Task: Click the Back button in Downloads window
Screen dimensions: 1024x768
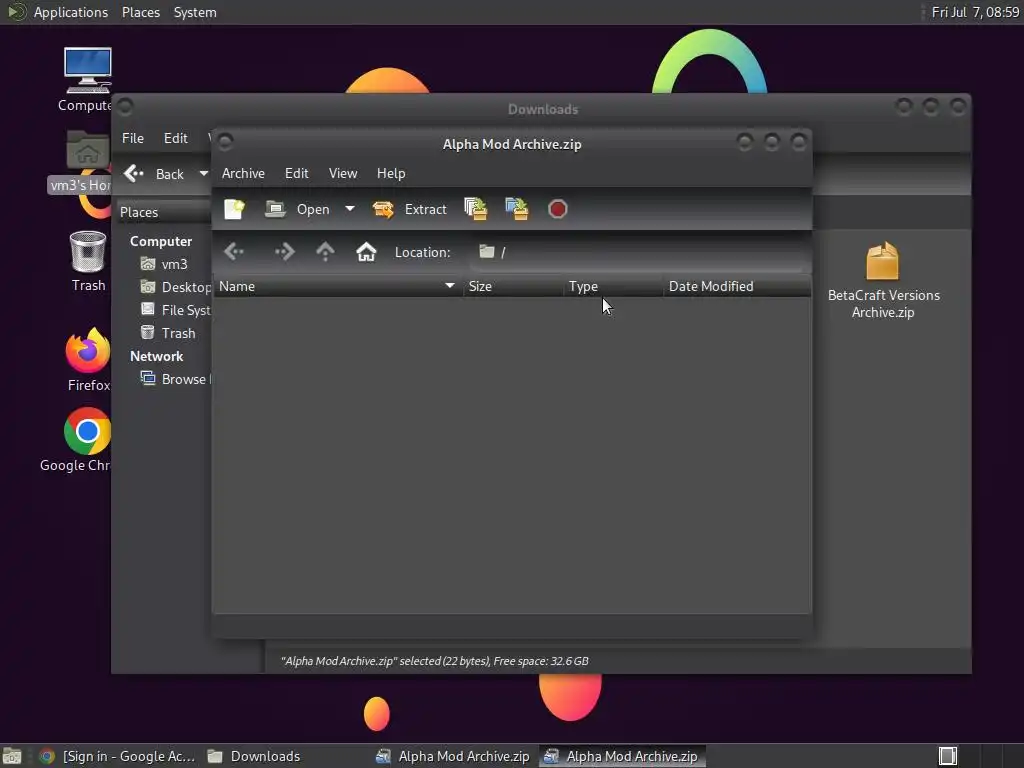Action: (154, 174)
